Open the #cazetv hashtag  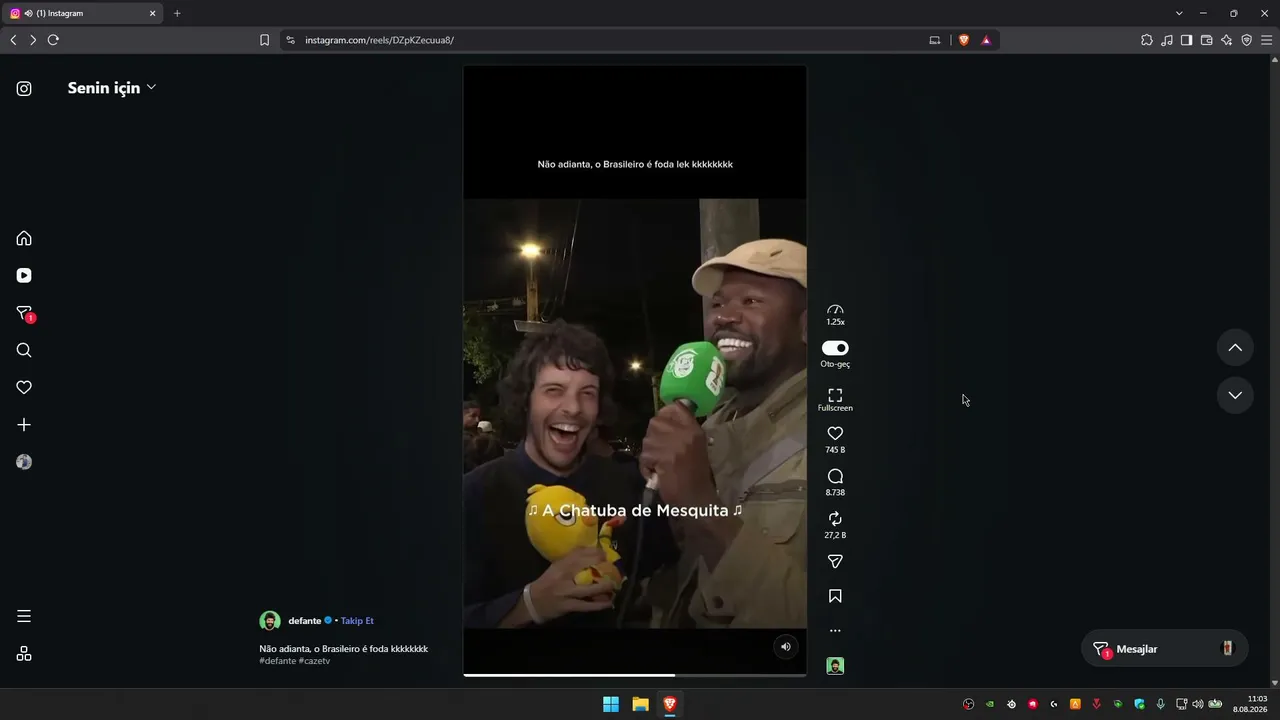pyautogui.click(x=314, y=661)
